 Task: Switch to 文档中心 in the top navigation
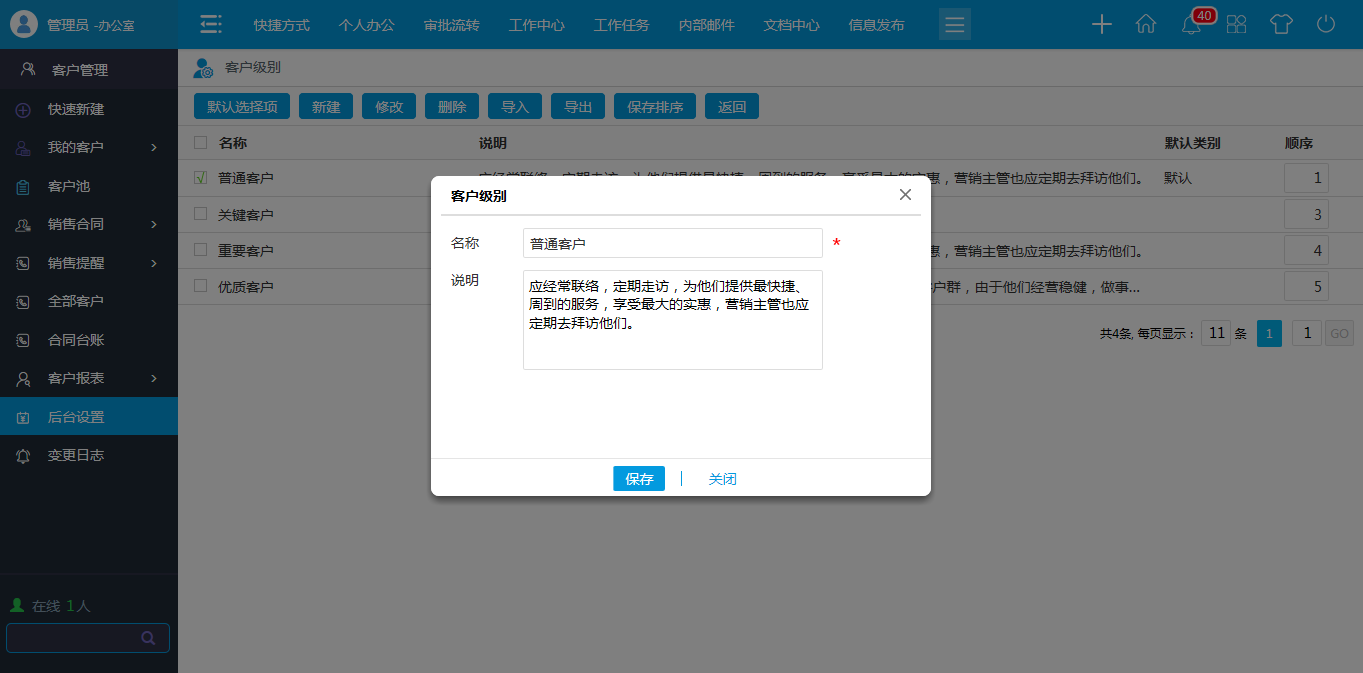(x=790, y=24)
